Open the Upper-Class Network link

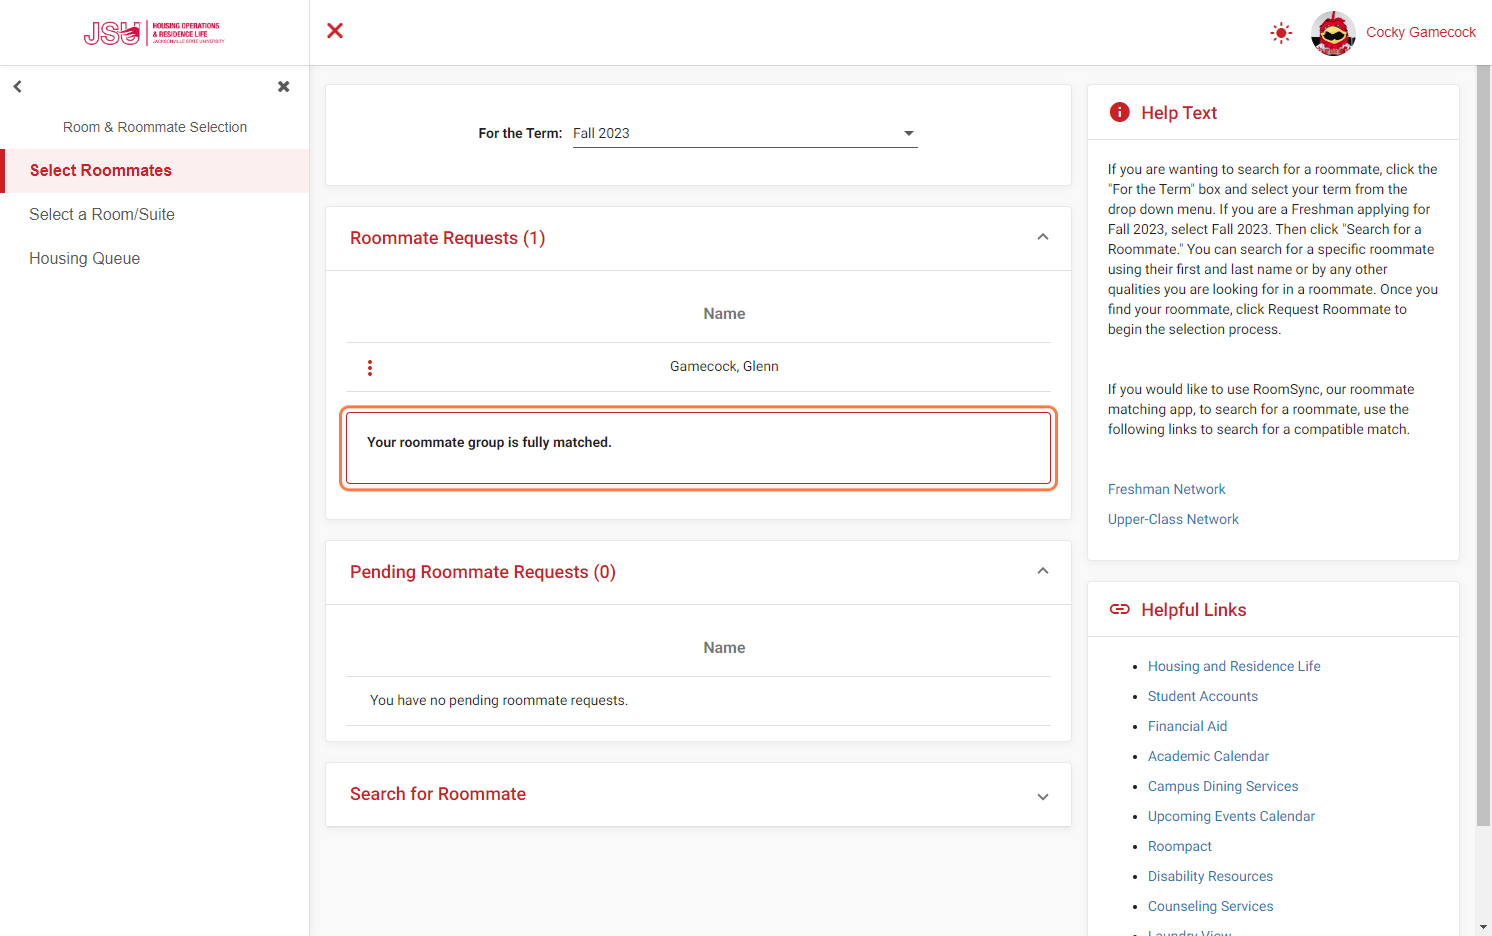pos(1173,519)
